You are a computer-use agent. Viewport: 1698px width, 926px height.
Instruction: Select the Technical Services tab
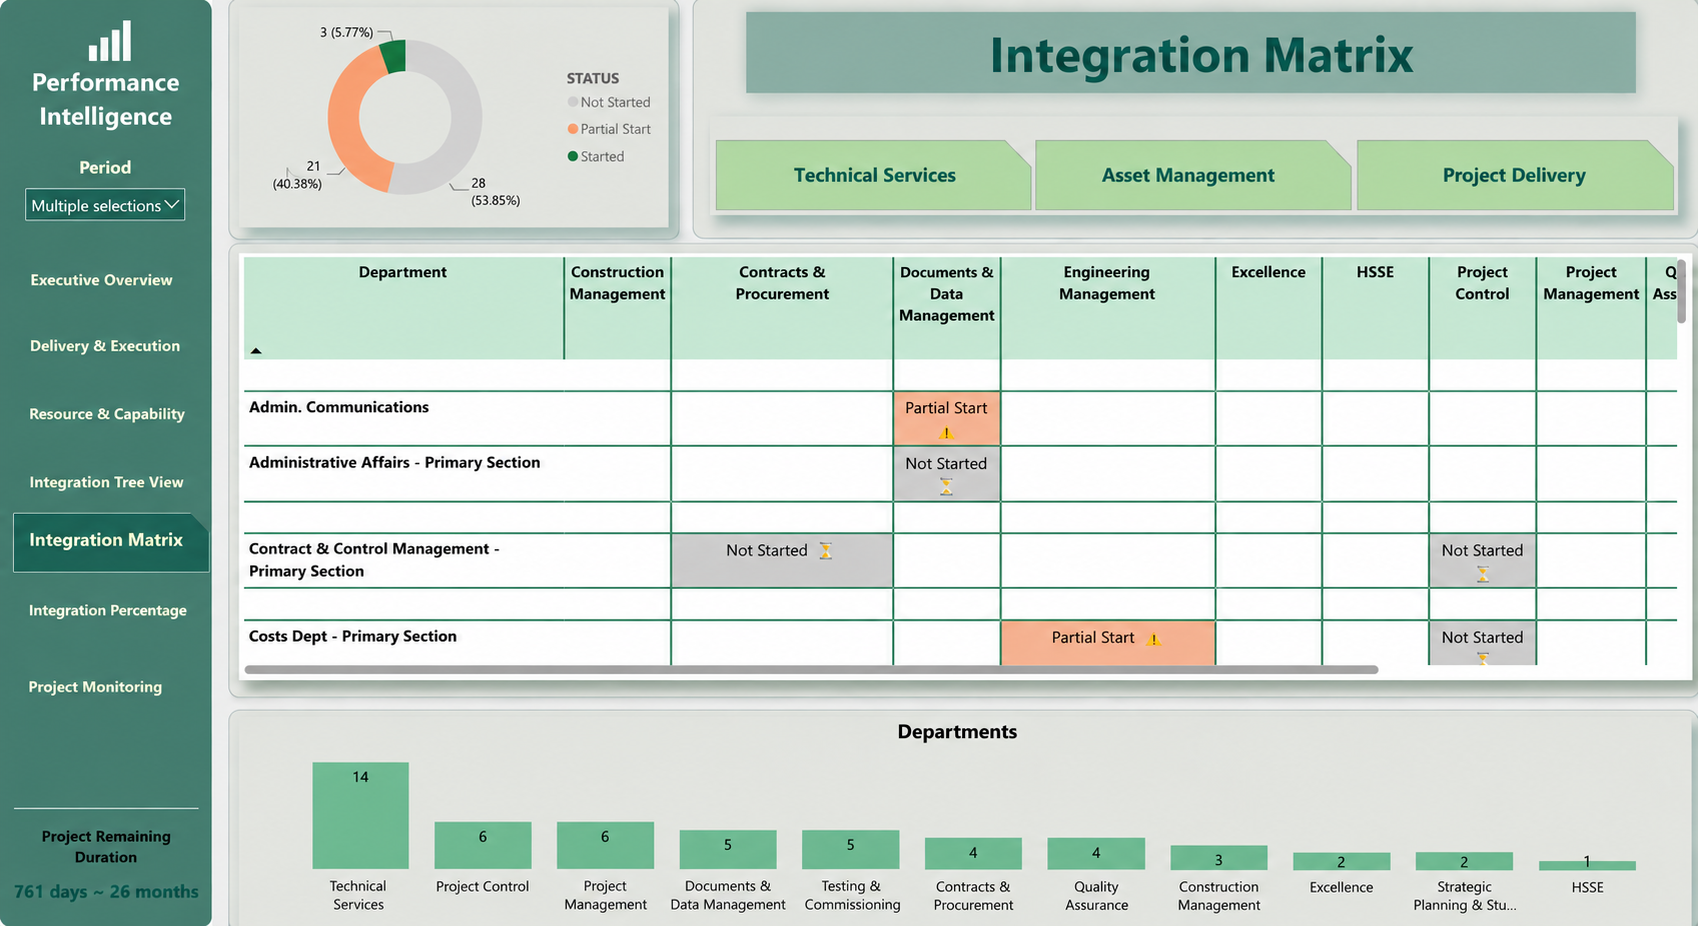click(873, 175)
